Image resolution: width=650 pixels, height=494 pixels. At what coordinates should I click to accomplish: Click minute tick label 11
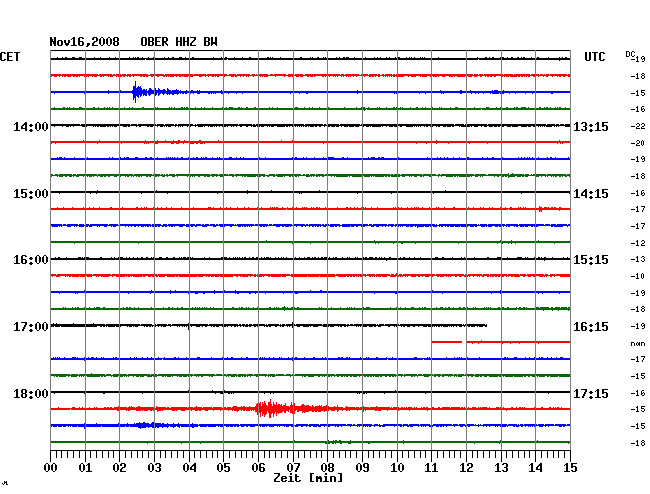click(x=432, y=468)
